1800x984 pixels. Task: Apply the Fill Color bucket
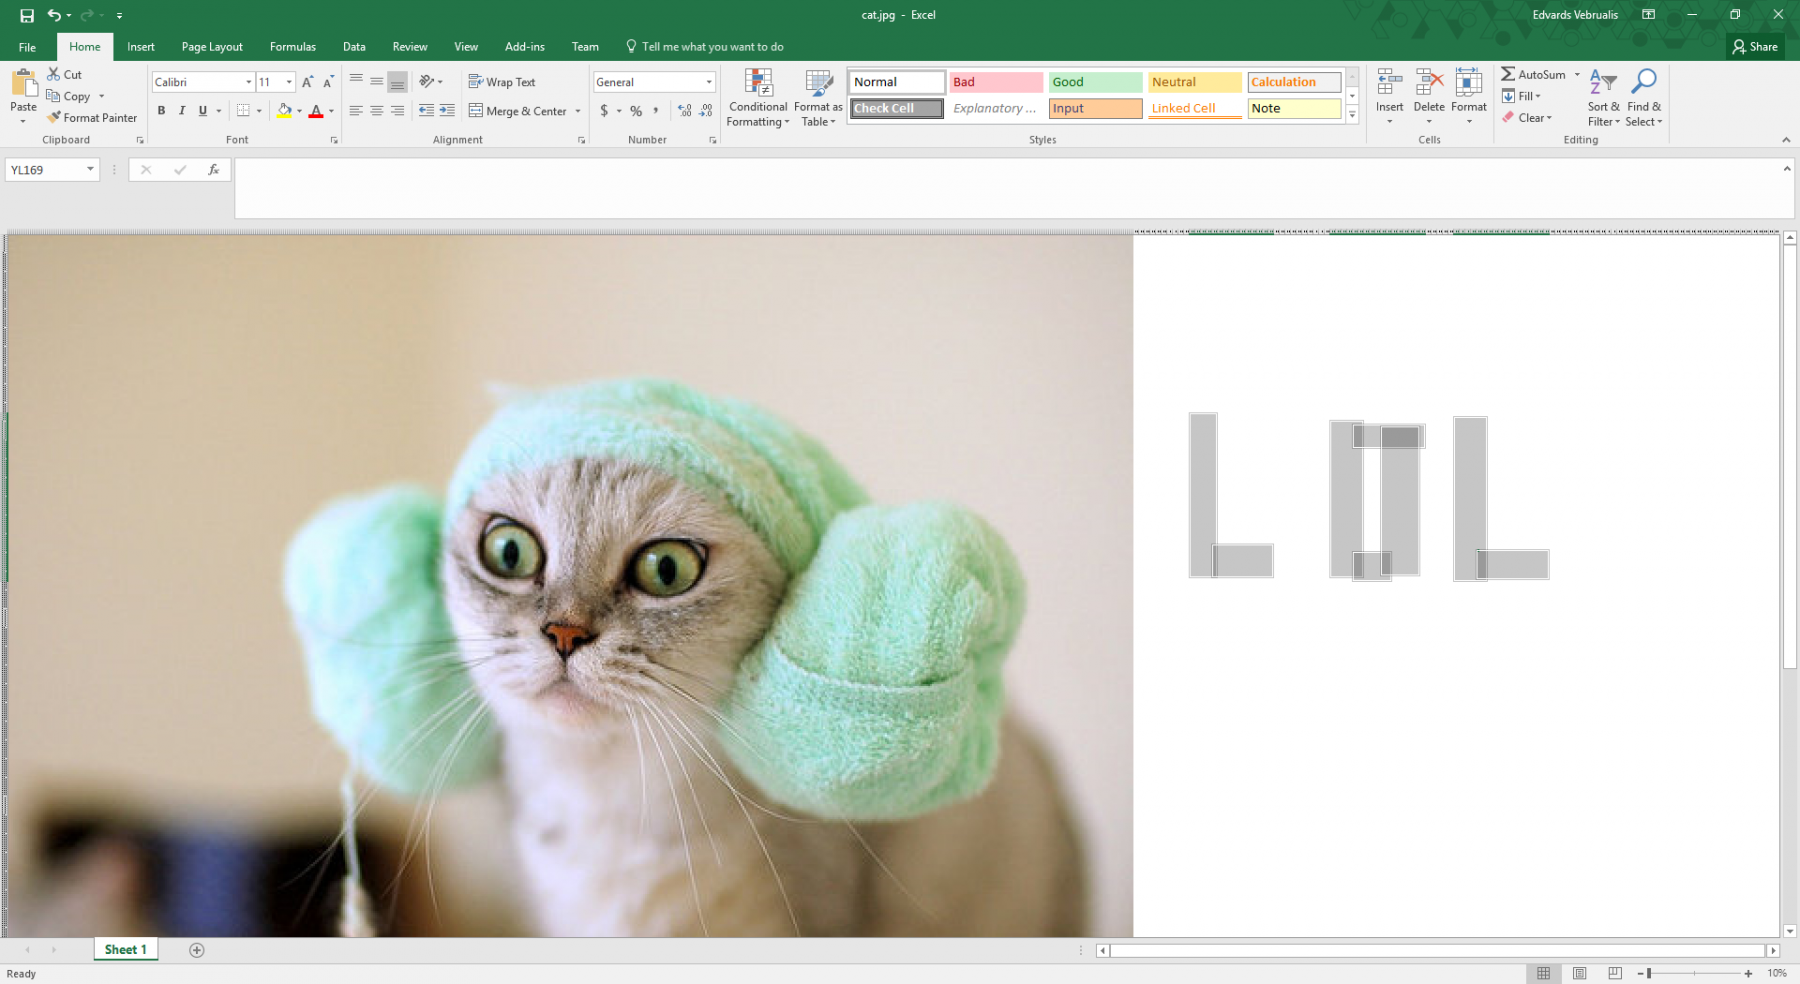[284, 111]
